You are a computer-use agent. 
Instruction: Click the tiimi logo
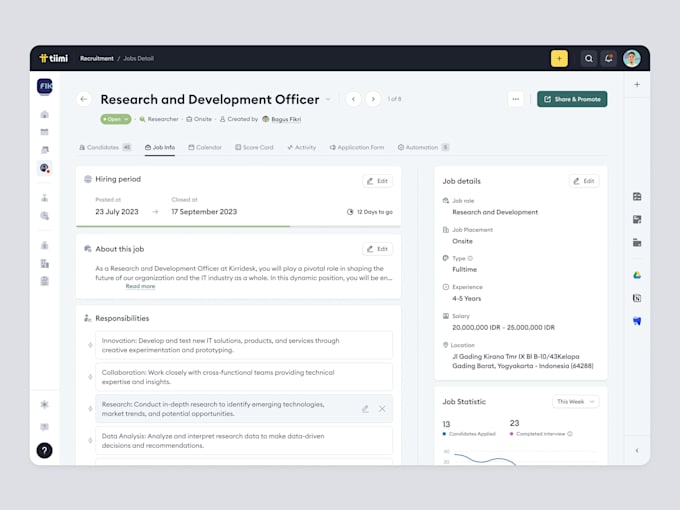click(54, 58)
